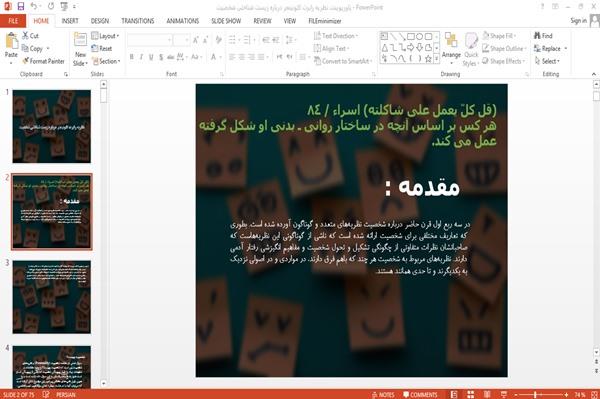
Task: Click the Save icon in quick access toolbar
Action: click(x=21, y=7)
